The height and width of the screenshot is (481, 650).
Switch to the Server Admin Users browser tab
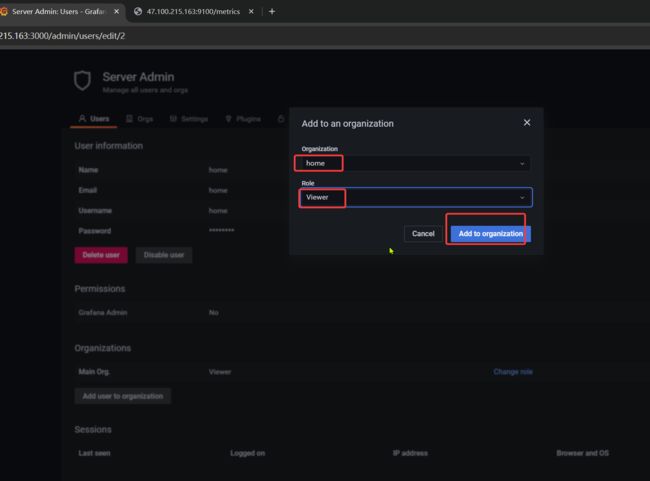click(x=61, y=12)
